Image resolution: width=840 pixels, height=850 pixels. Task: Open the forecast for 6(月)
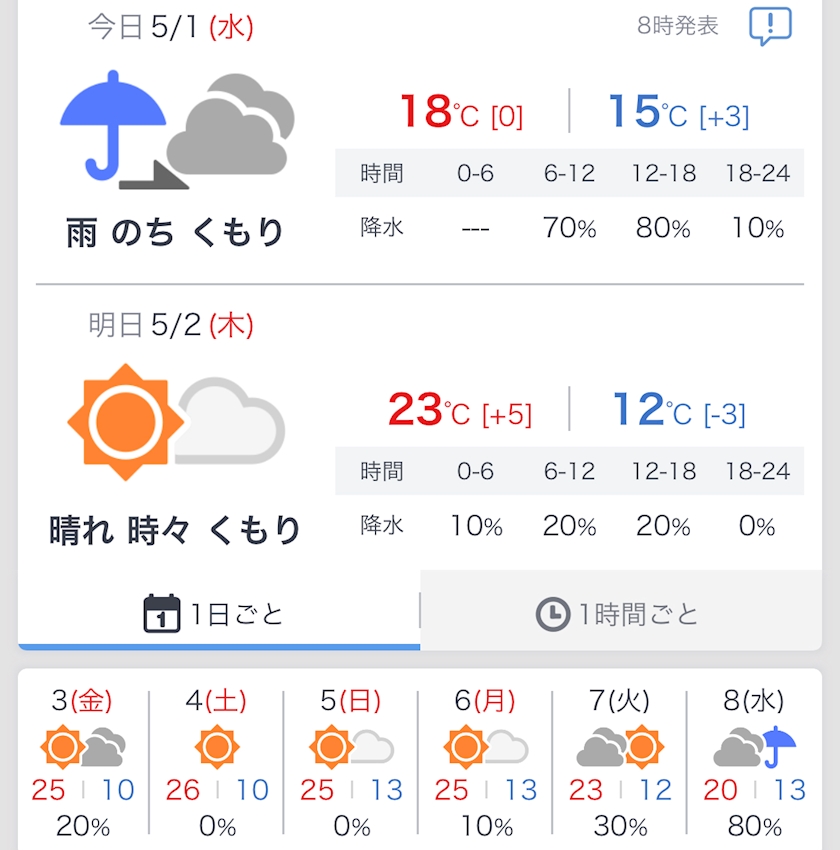pos(485,762)
